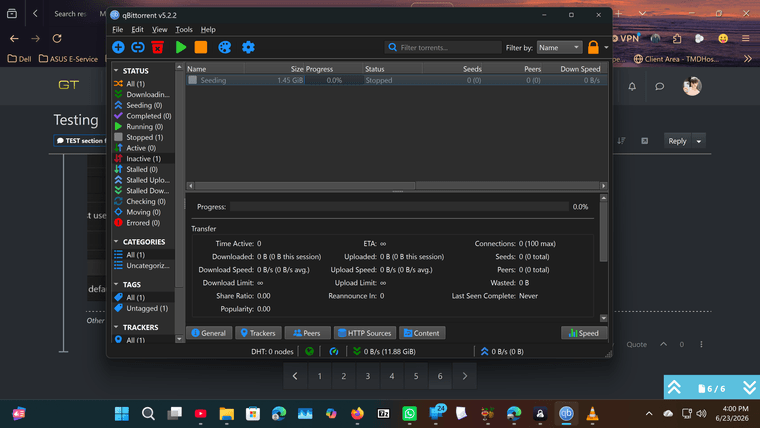Click the double-up arrows scroll-to-top icon
760x428 pixels.
675,387
